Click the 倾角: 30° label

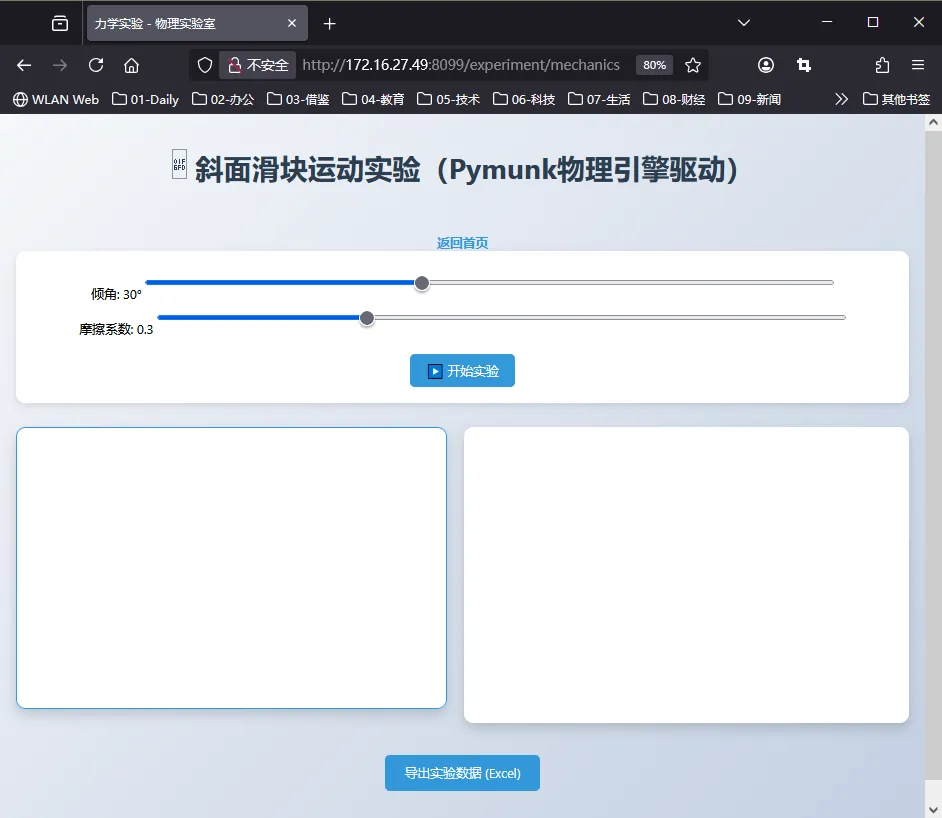[x=116, y=294]
